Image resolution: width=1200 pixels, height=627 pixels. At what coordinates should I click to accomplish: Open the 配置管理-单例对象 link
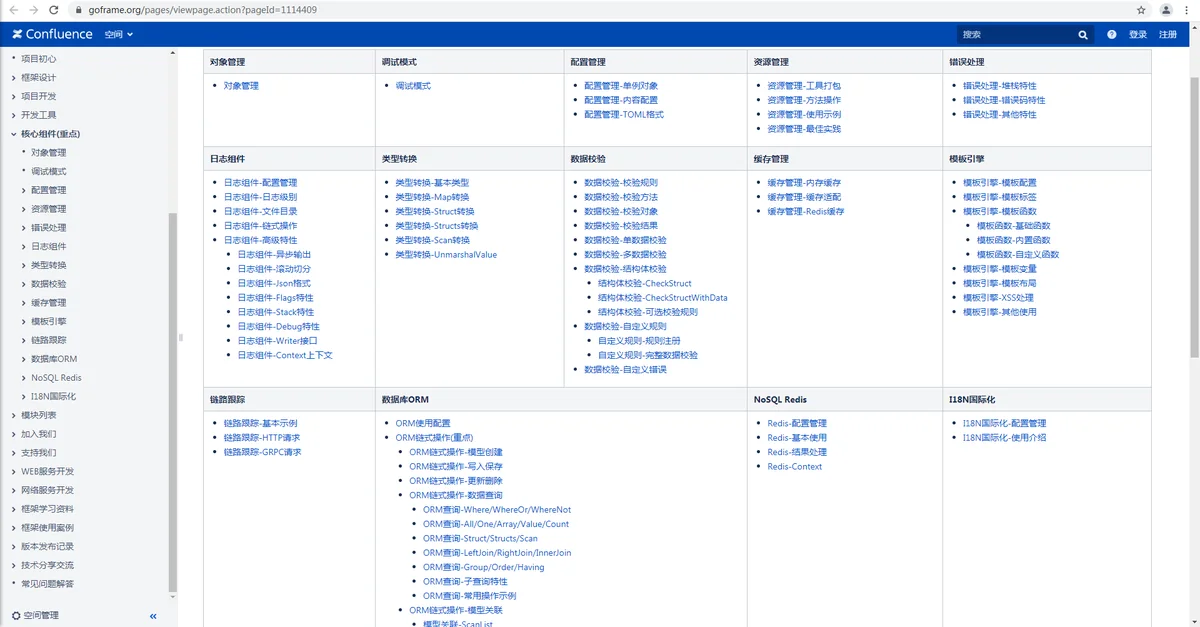tap(621, 86)
